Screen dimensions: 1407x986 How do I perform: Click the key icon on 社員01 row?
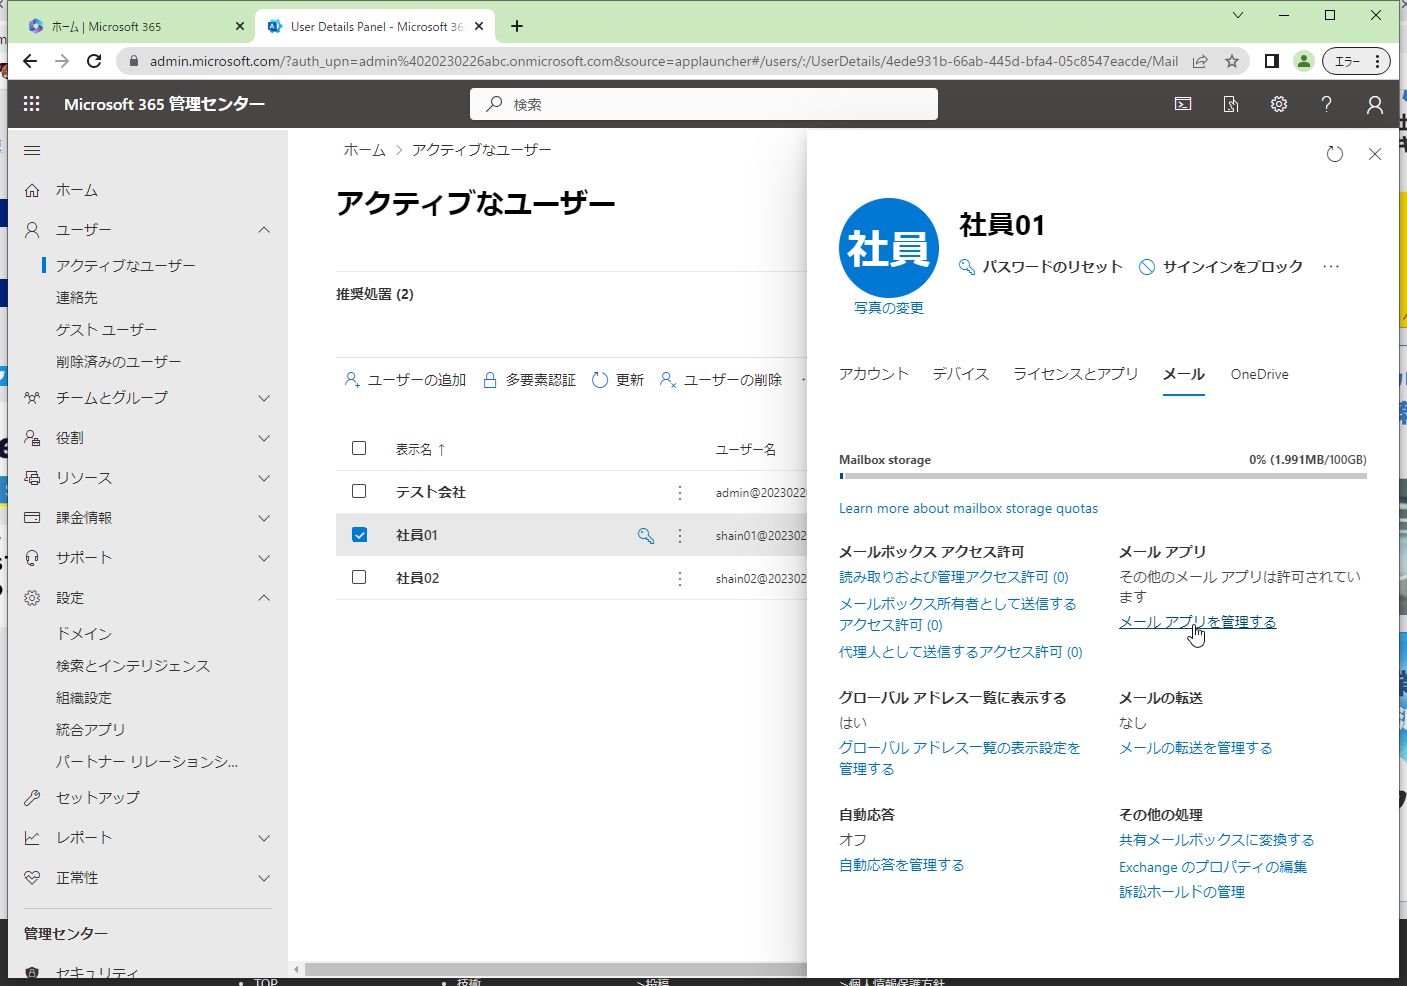click(646, 536)
